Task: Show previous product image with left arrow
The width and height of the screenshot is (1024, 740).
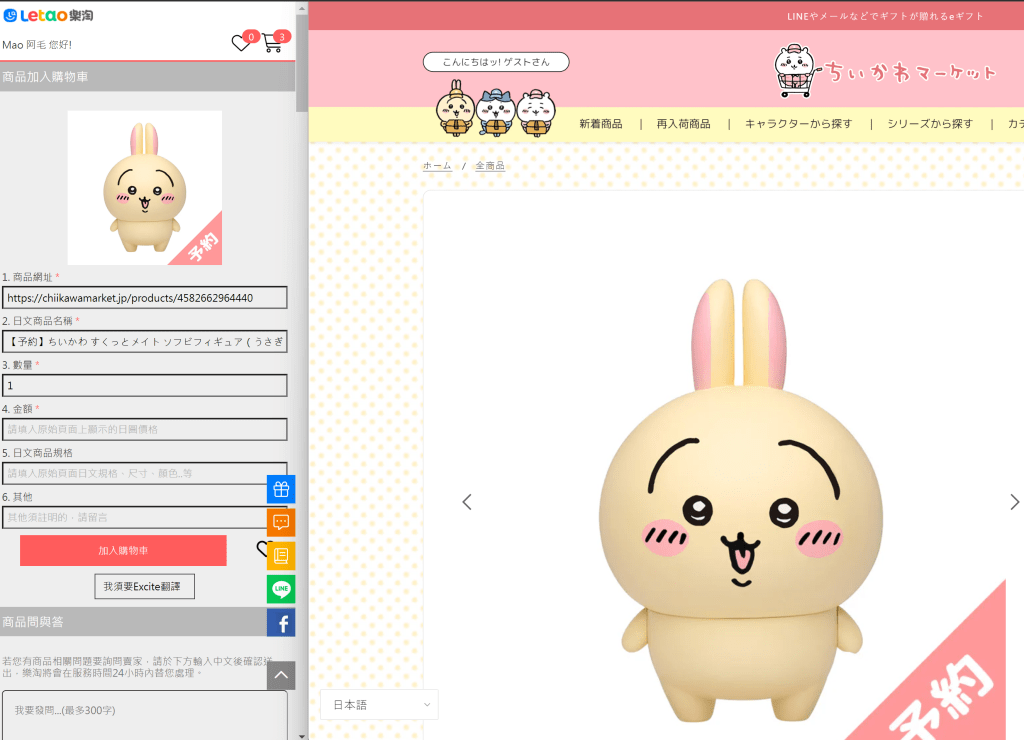Action: [467, 502]
